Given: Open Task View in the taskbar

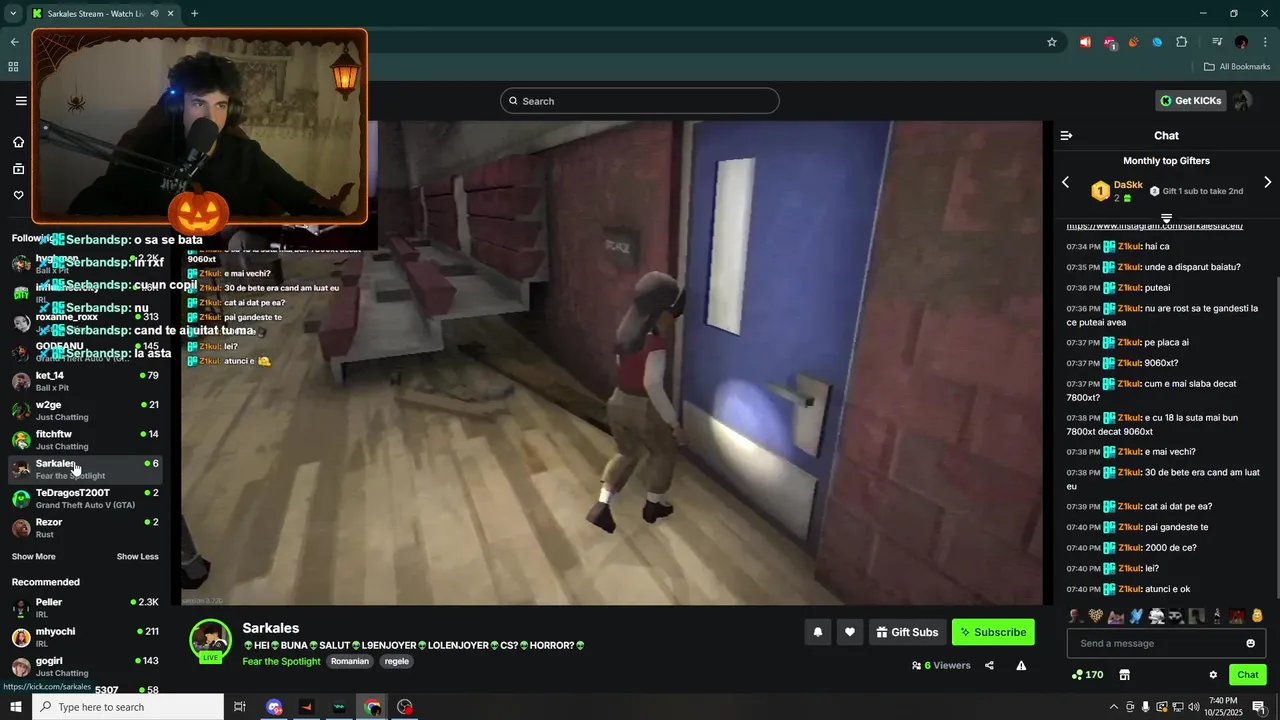Looking at the screenshot, I should coord(240,707).
